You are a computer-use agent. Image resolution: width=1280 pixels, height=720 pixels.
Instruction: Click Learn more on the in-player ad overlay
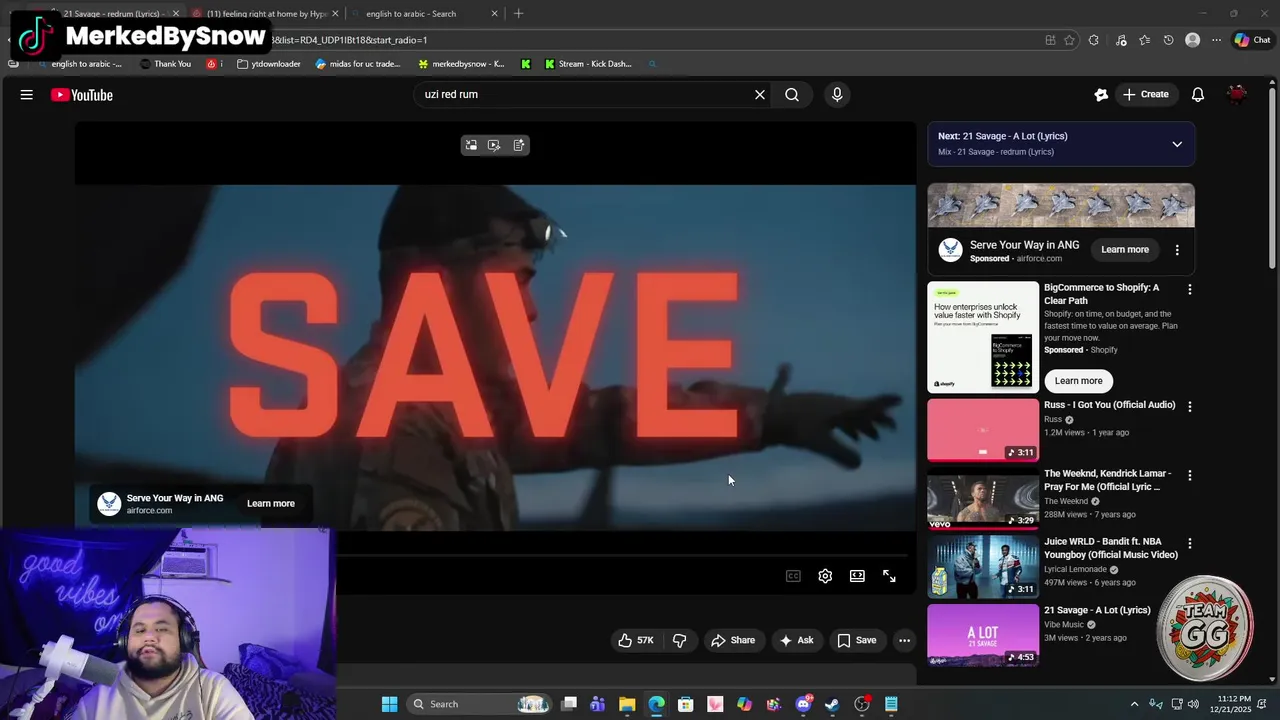(x=271, y=504)
